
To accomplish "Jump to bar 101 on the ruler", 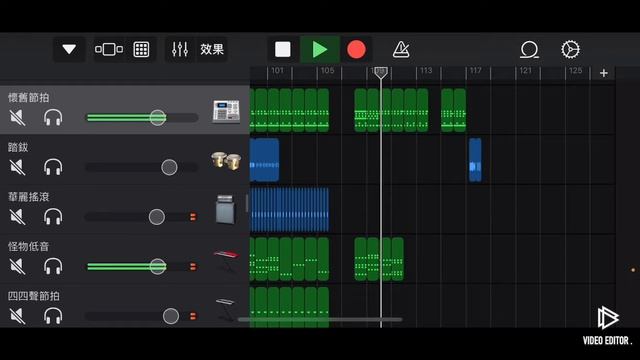I will (x=277, y=71).
